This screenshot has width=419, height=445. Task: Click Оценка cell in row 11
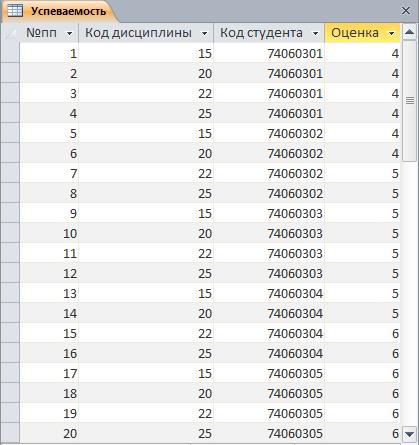362,253
